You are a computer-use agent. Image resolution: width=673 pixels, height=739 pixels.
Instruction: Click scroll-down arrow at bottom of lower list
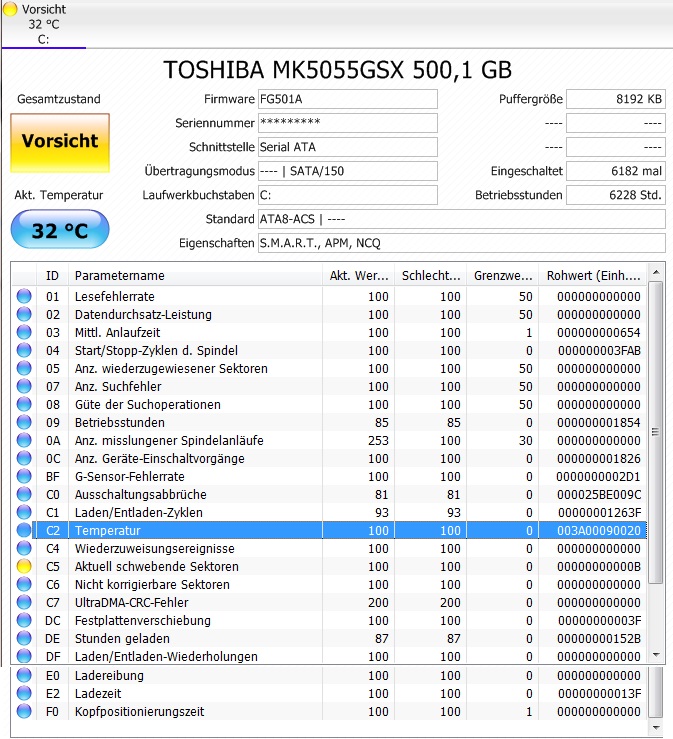pyautogui.click(x=656, y=728)
